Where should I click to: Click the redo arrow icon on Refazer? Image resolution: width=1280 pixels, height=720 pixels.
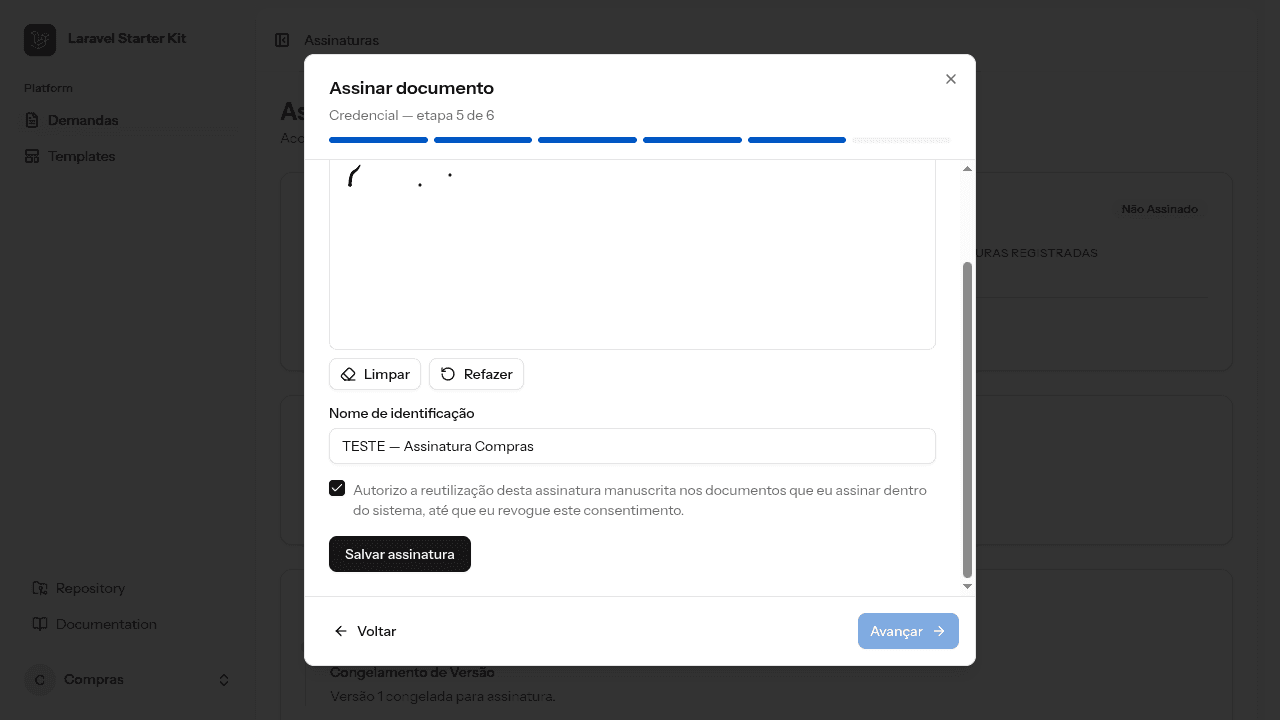point(448,374)
